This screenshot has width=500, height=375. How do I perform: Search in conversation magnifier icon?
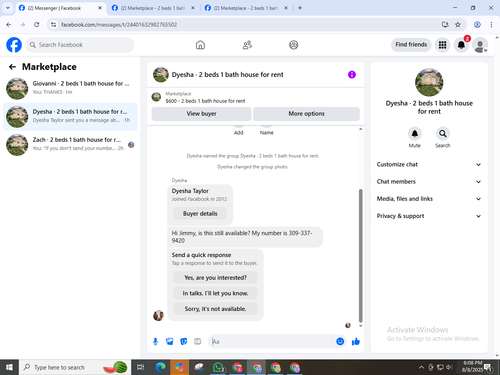click(443, 134)
